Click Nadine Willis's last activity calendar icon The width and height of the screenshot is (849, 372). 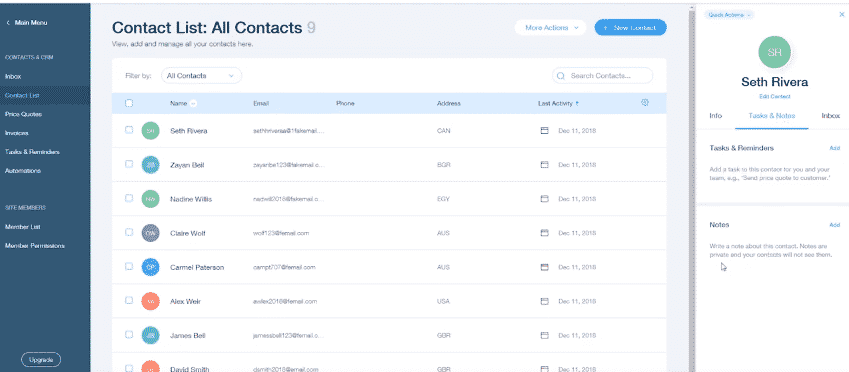[x=545, y=199]
